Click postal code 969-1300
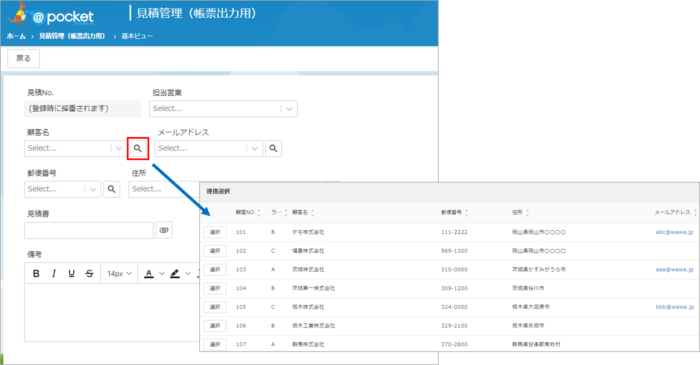Viewport: 700px width, 365px height. coord(454,251)
